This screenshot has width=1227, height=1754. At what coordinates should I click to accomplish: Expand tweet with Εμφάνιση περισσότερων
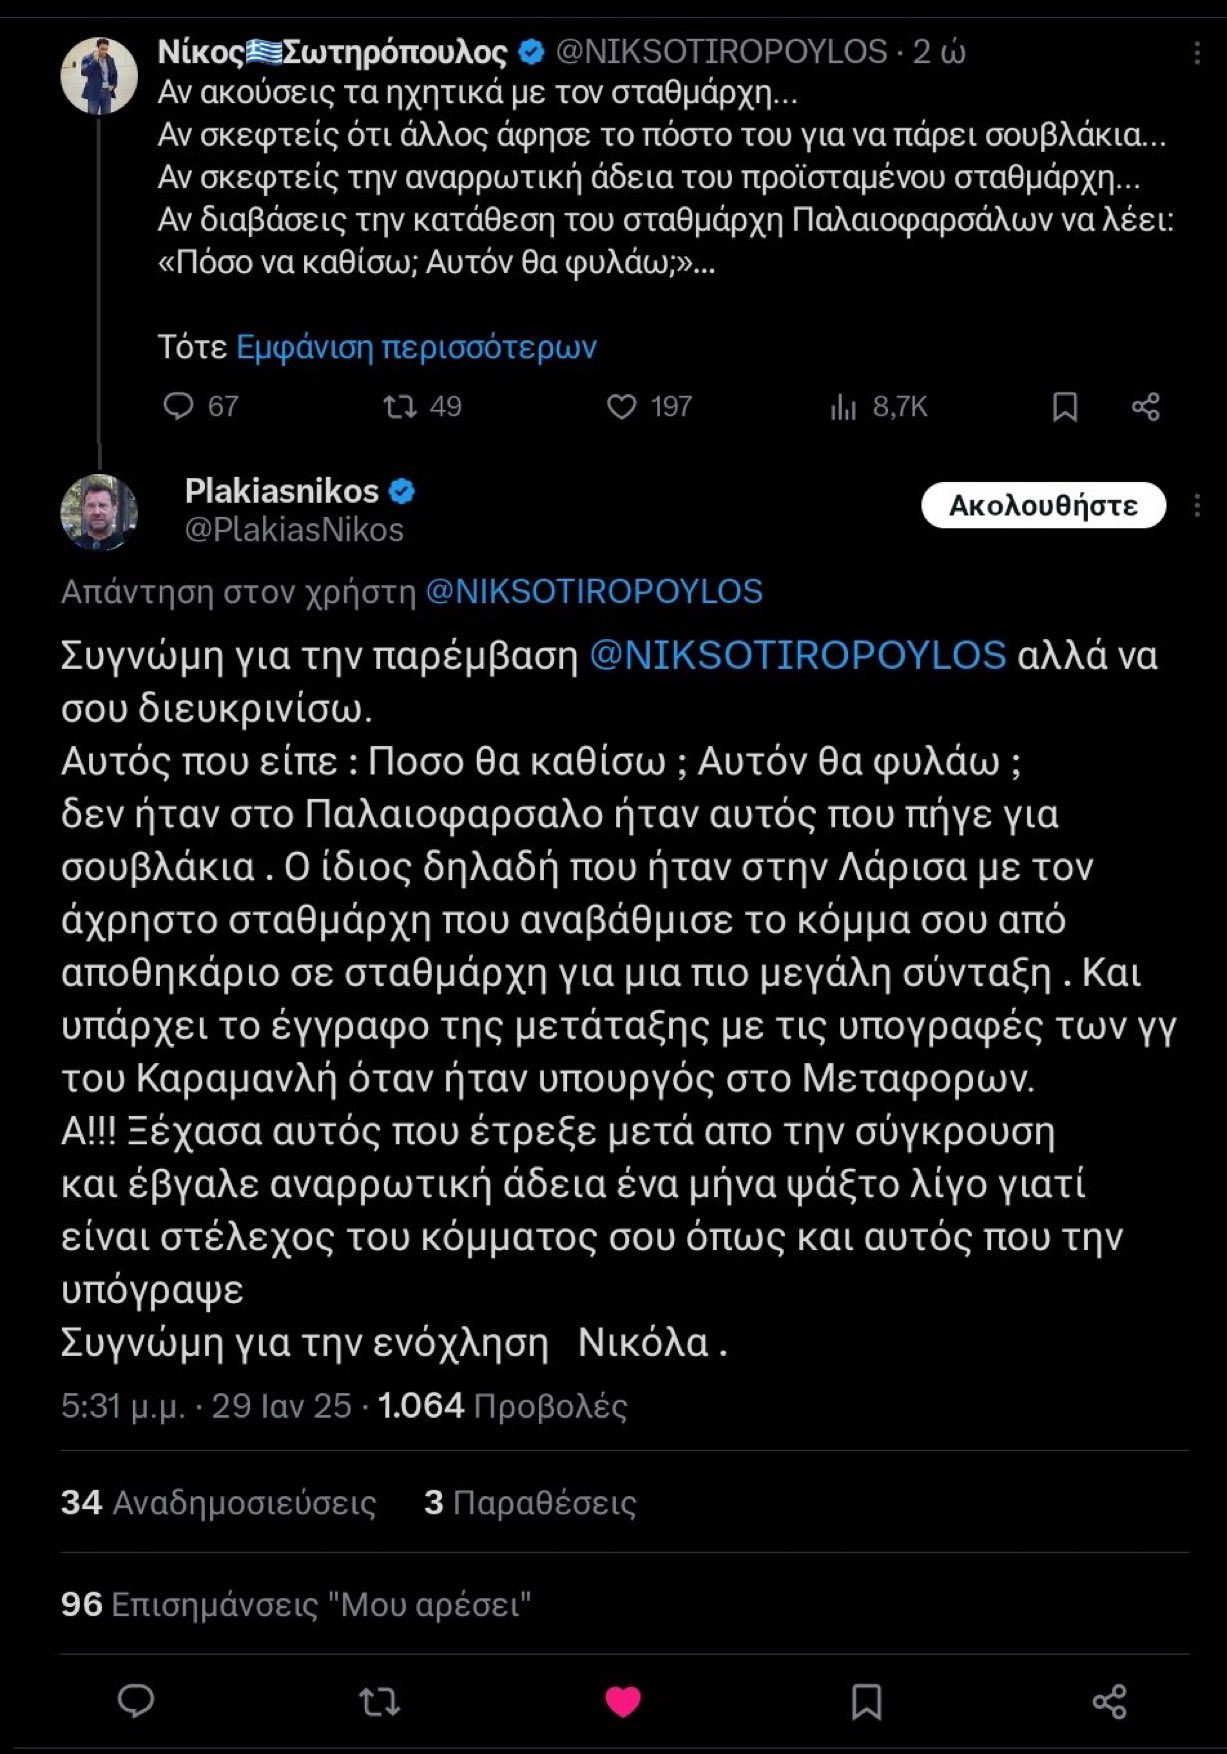coord(416,347)
